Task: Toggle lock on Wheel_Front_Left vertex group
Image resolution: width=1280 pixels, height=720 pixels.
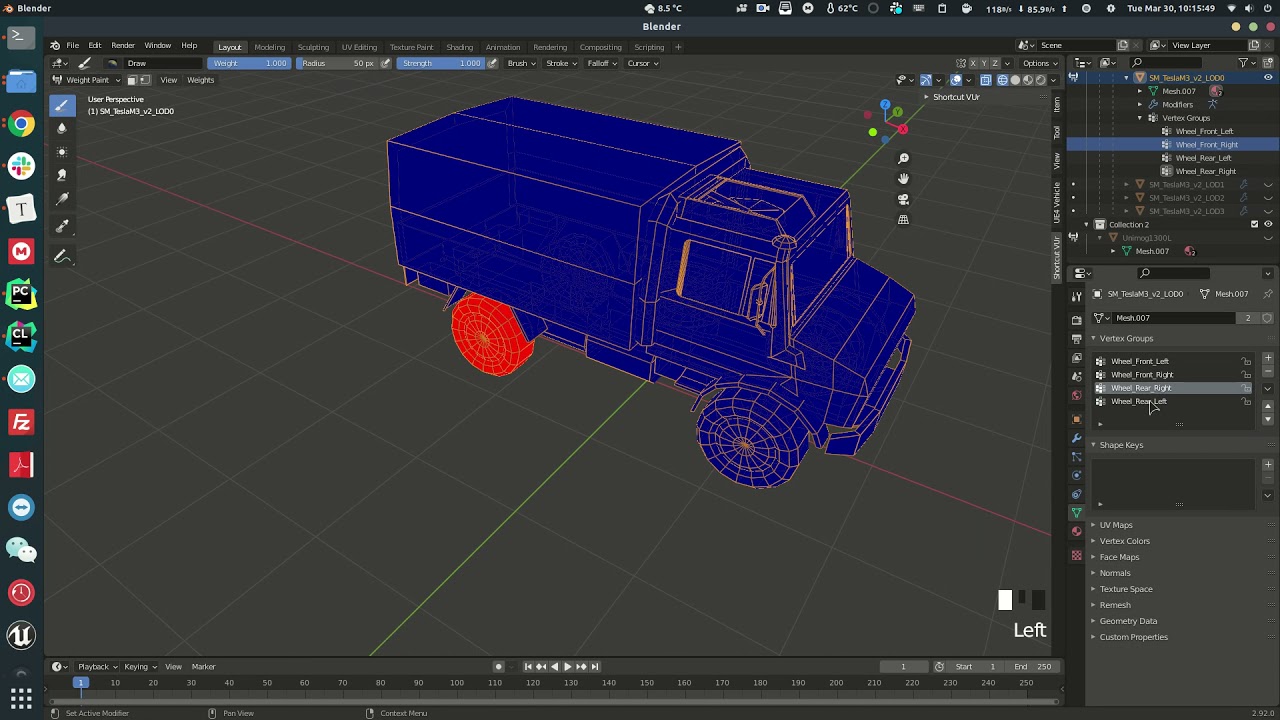Action: (x=1246, y=361)
